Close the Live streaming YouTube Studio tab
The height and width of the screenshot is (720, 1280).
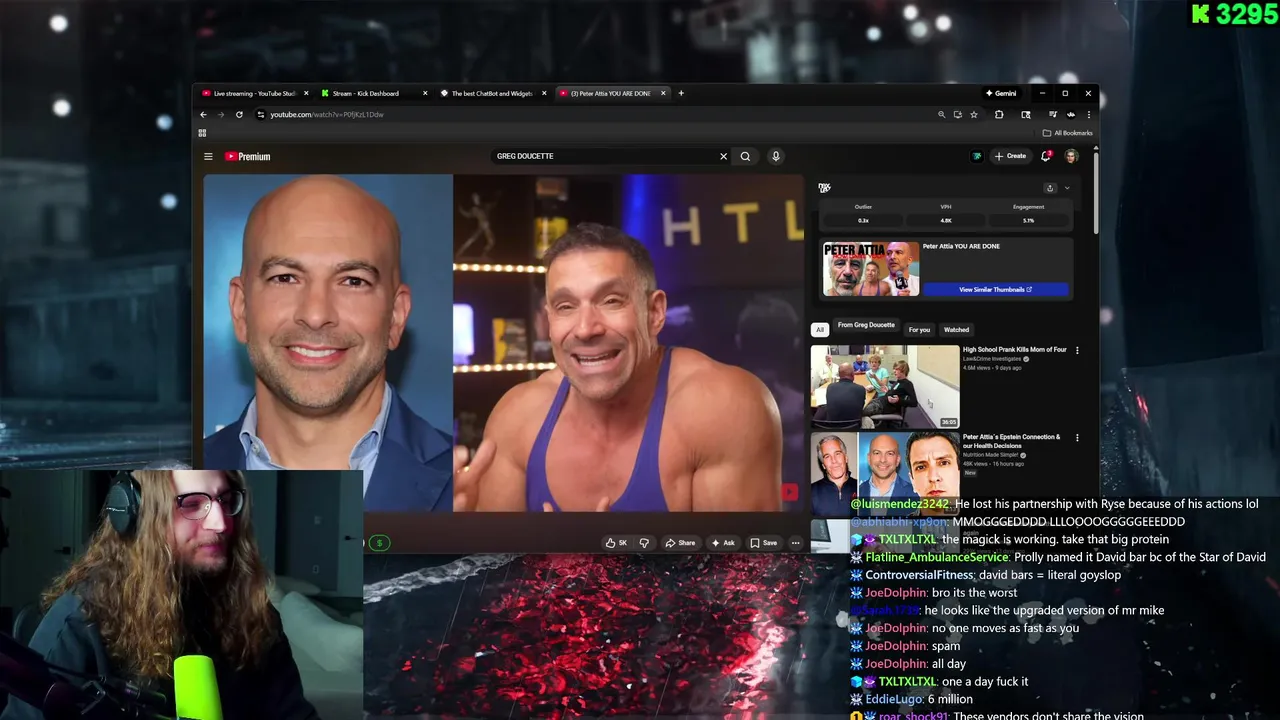(x=306, y=93)
